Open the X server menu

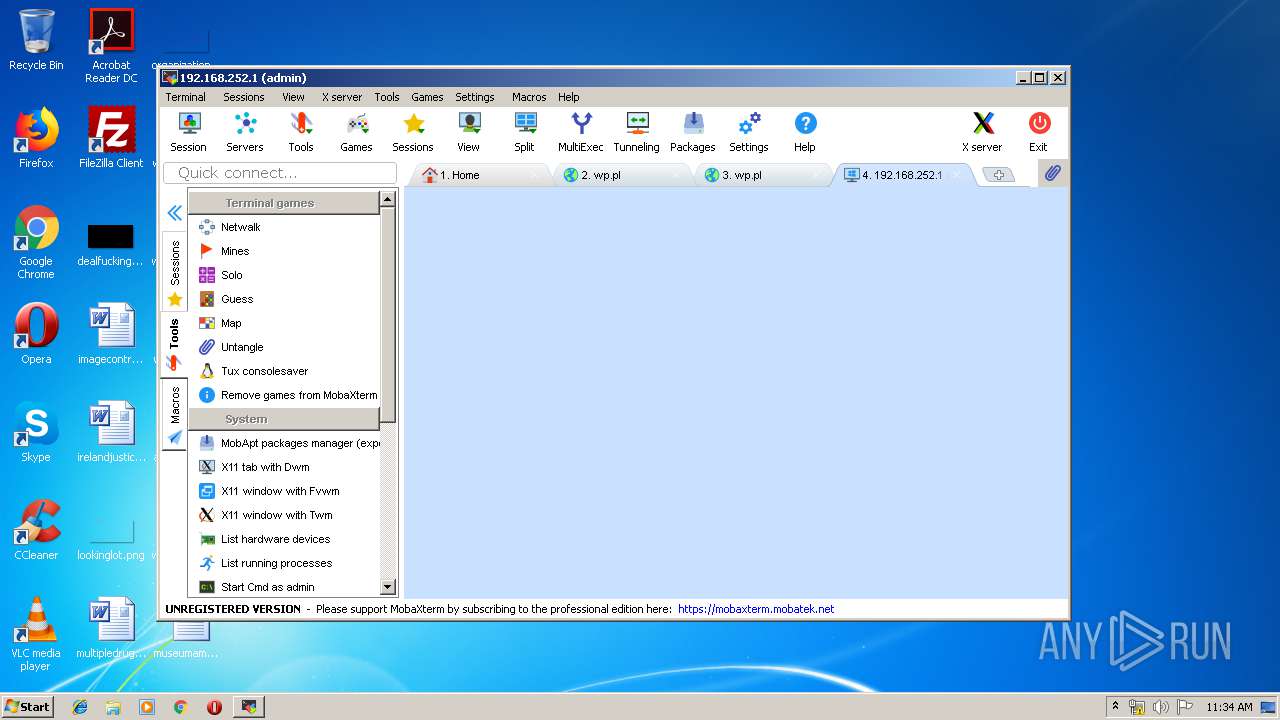(x=342, y=97)
